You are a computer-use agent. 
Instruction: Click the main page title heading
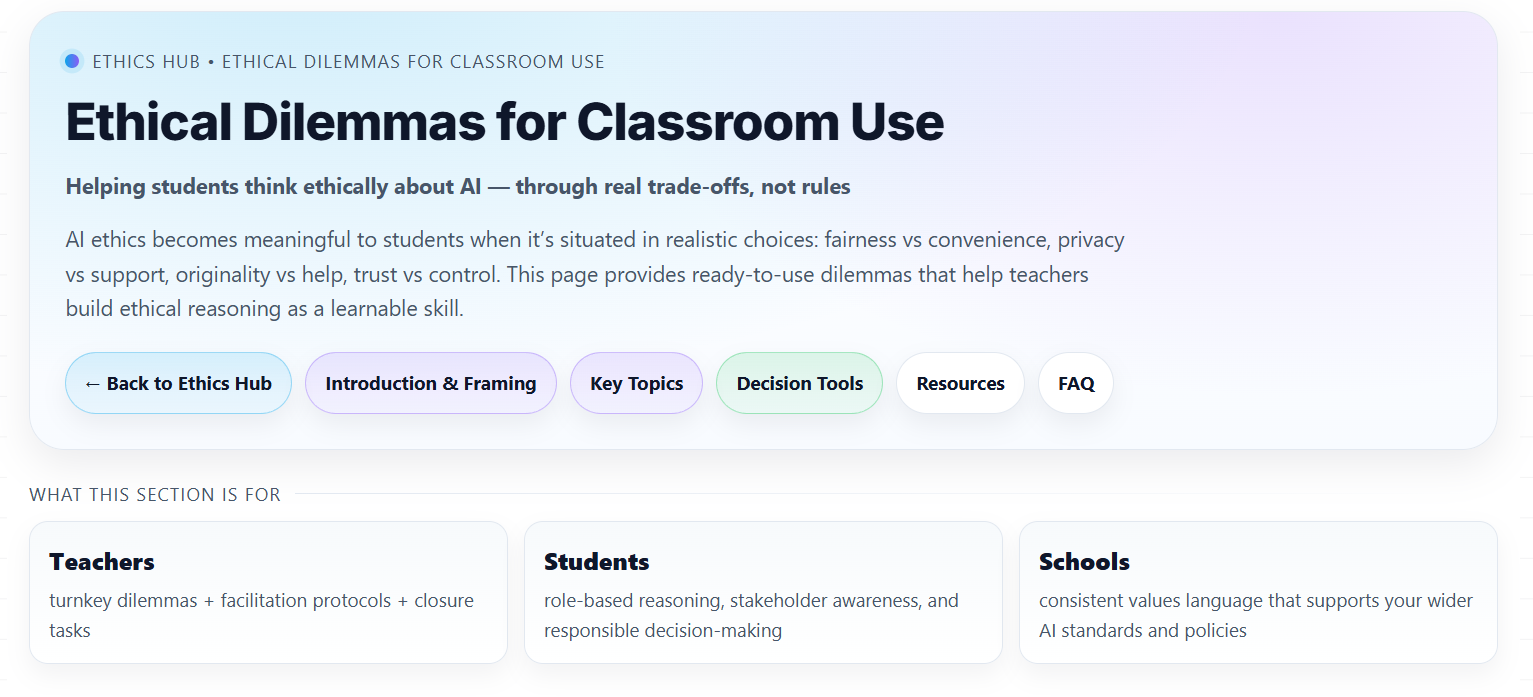click(504, 122)
